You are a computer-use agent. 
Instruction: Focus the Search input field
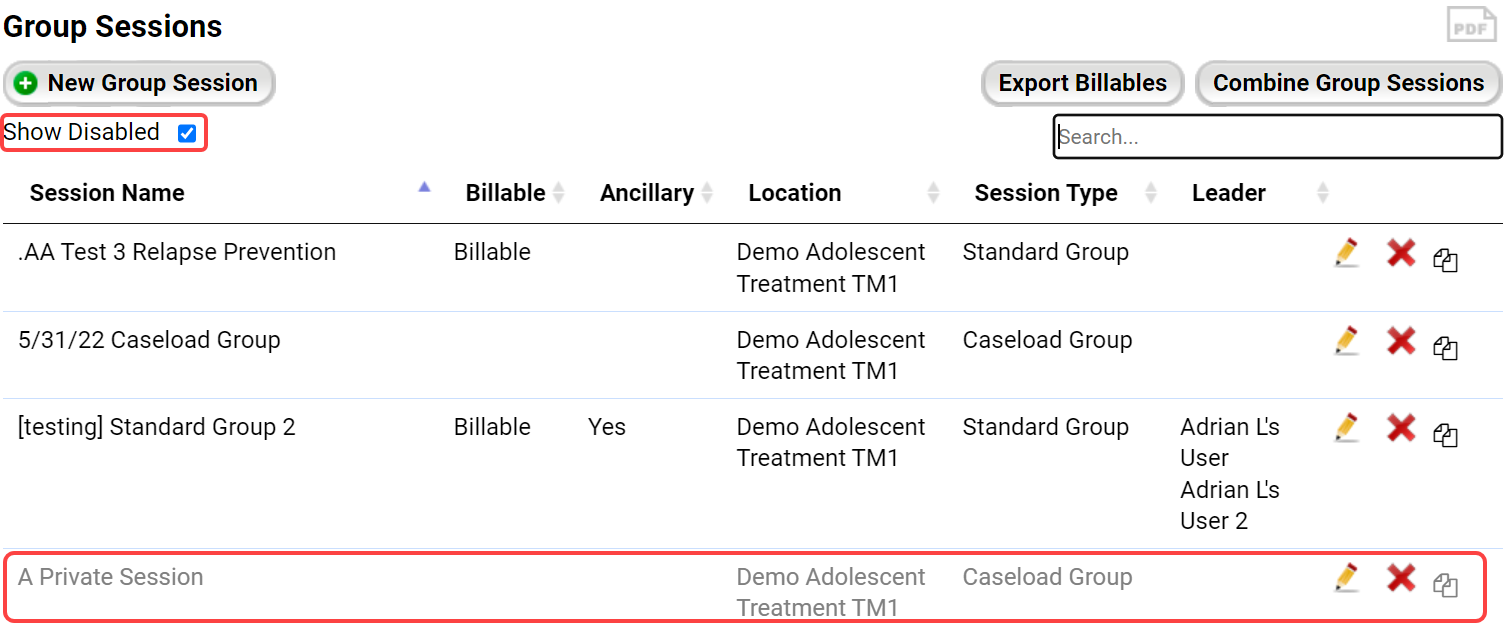tap(1277, 137)
